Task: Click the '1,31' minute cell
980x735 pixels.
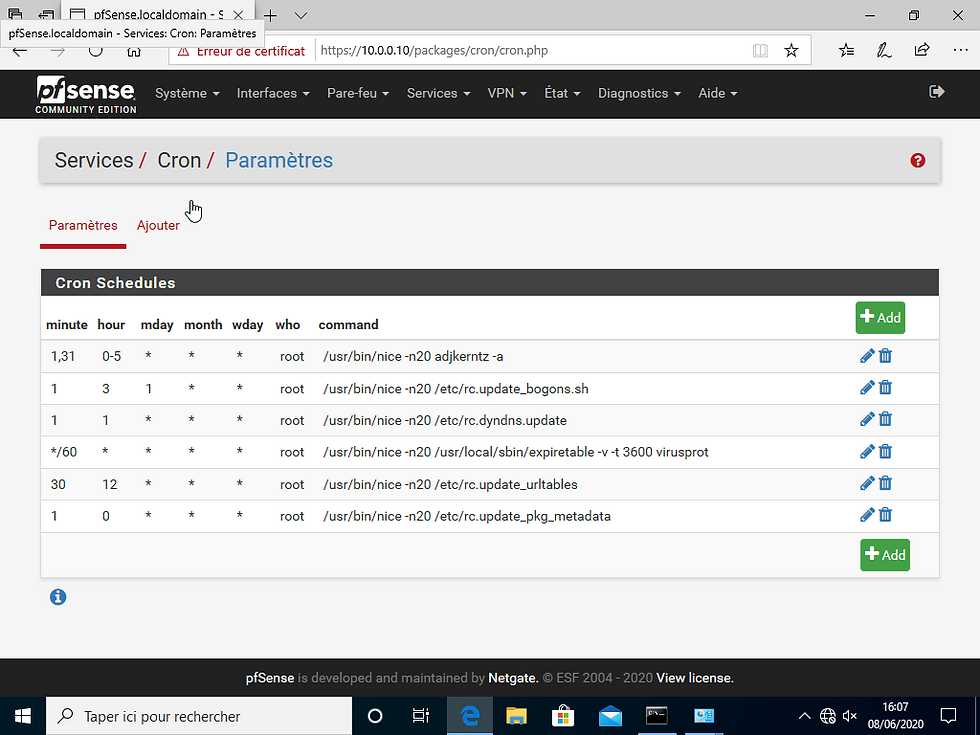Action: pos(63,356)
